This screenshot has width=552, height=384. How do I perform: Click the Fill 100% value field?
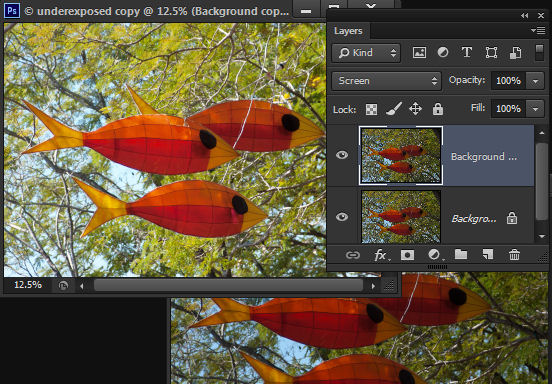coord(508,108)
